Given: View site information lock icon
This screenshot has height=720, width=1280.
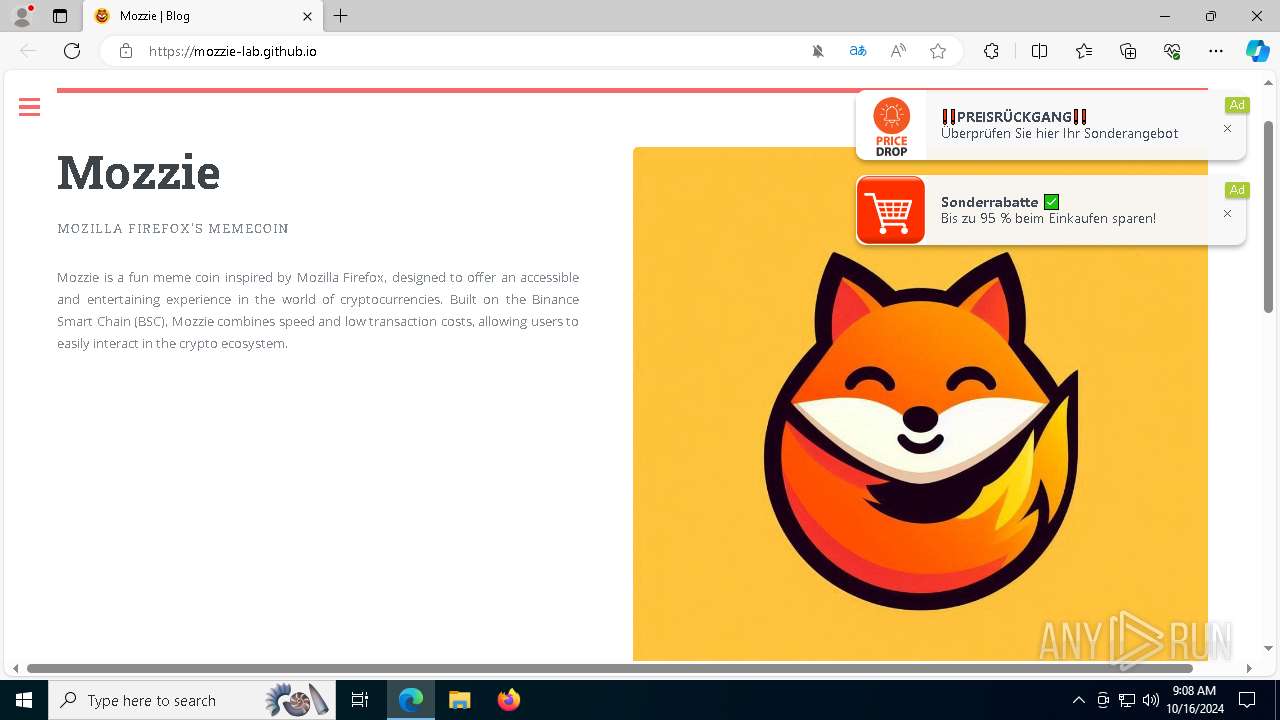Looking at the screenshot, I should coord(125,51).
